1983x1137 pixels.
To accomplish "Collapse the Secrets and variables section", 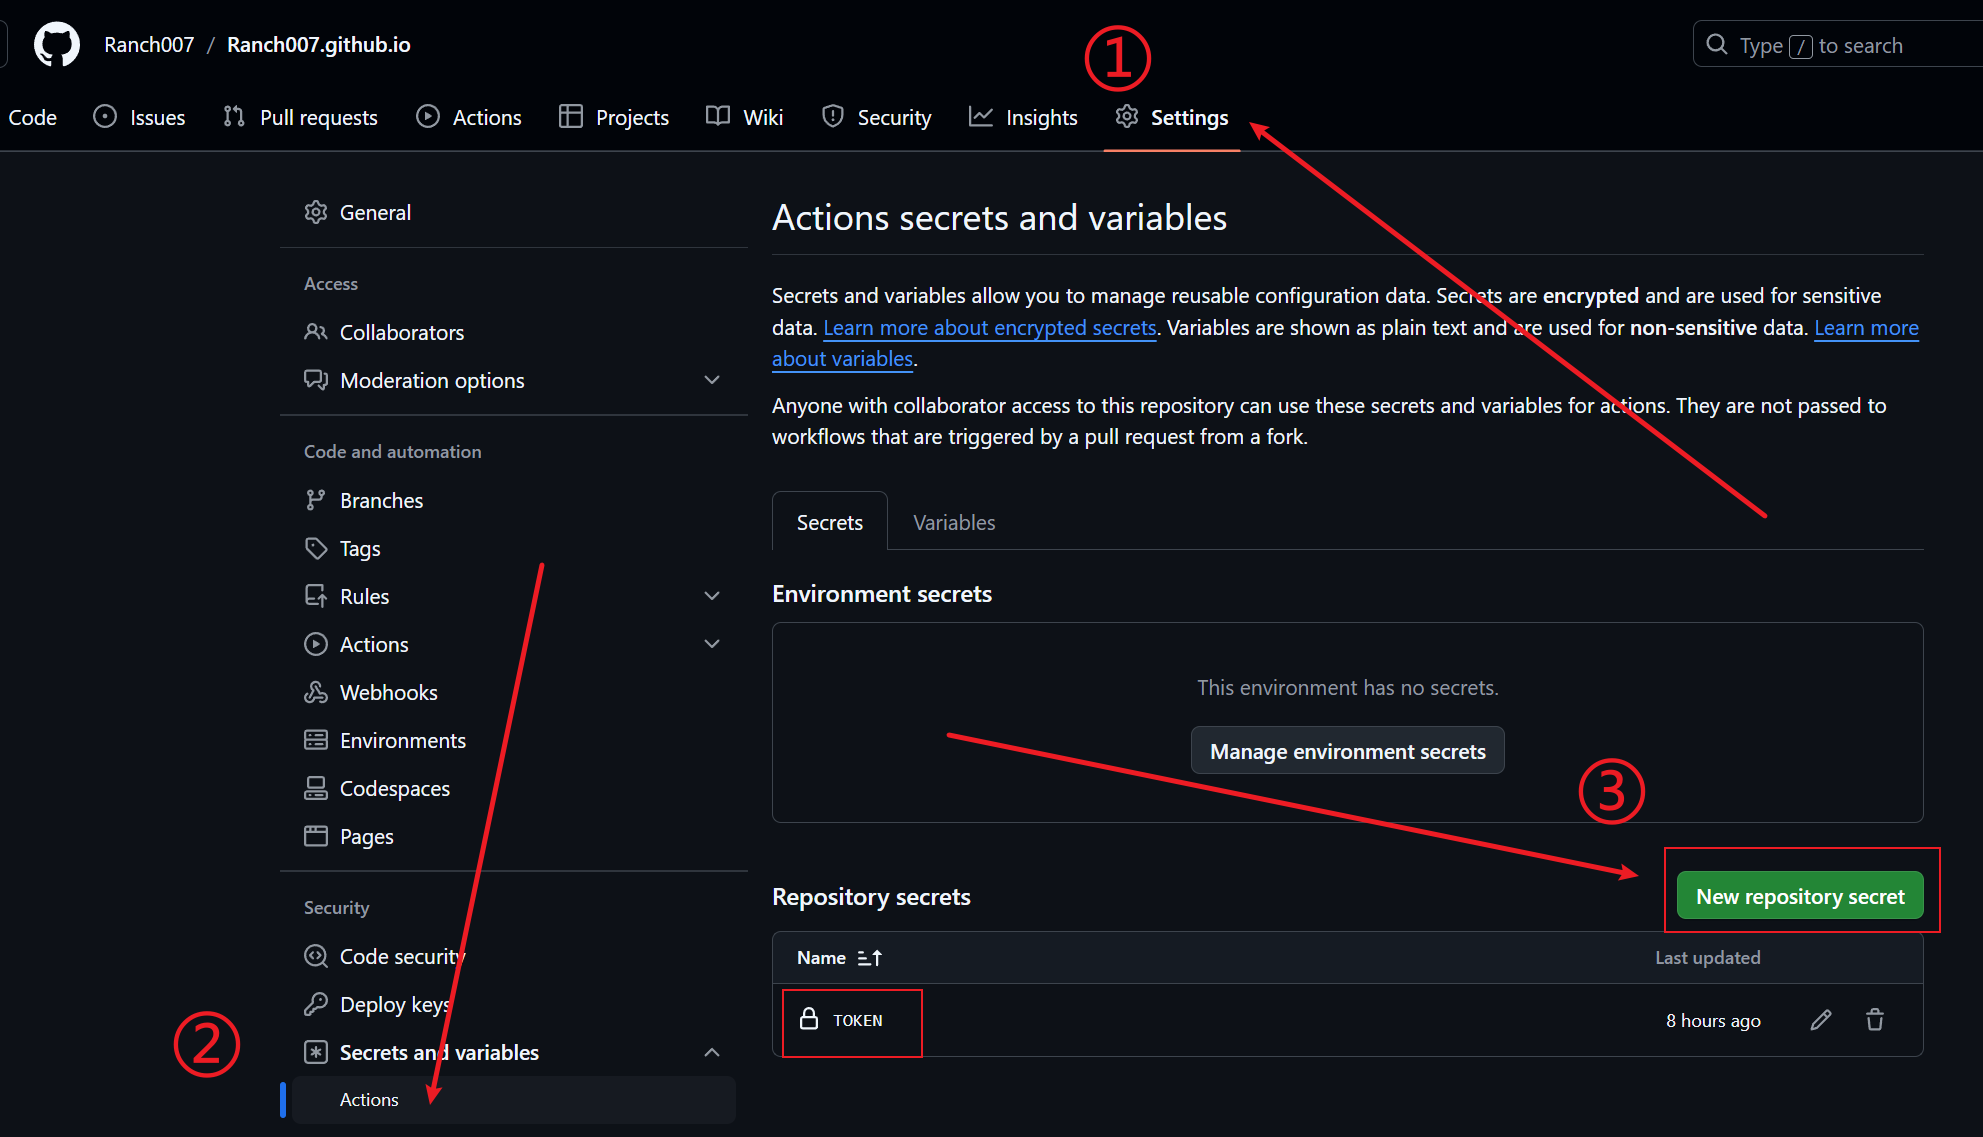I will 712,1052.
